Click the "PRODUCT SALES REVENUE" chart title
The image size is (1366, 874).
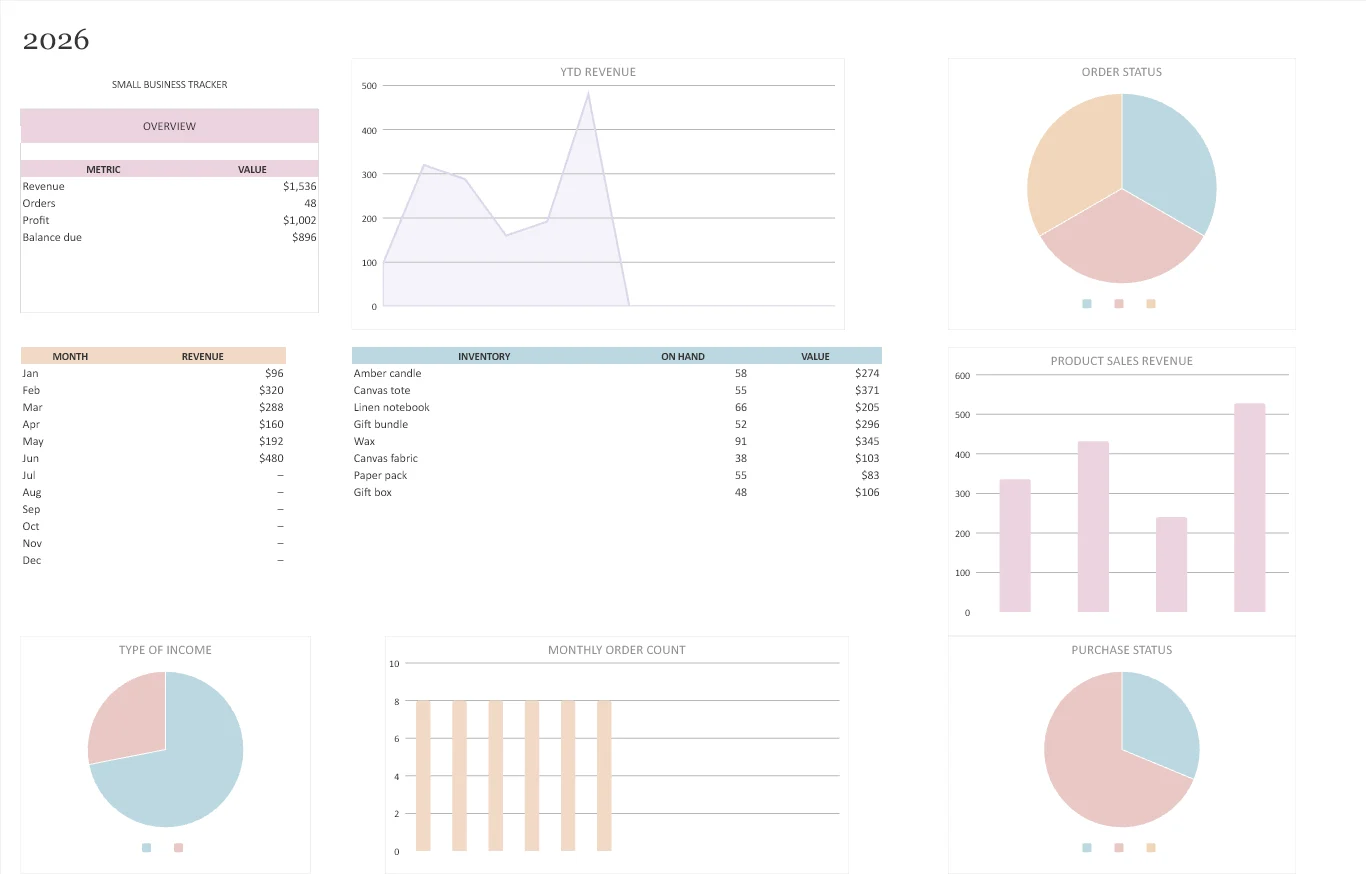click(x=1122, y=361)
